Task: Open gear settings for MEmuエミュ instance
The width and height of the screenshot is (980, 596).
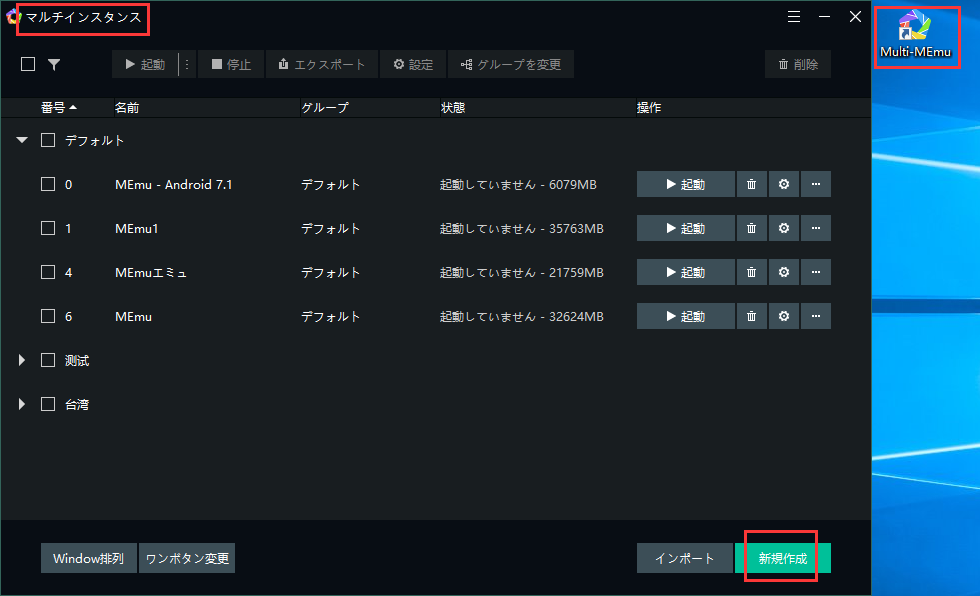Action: (x=784, y=272)
